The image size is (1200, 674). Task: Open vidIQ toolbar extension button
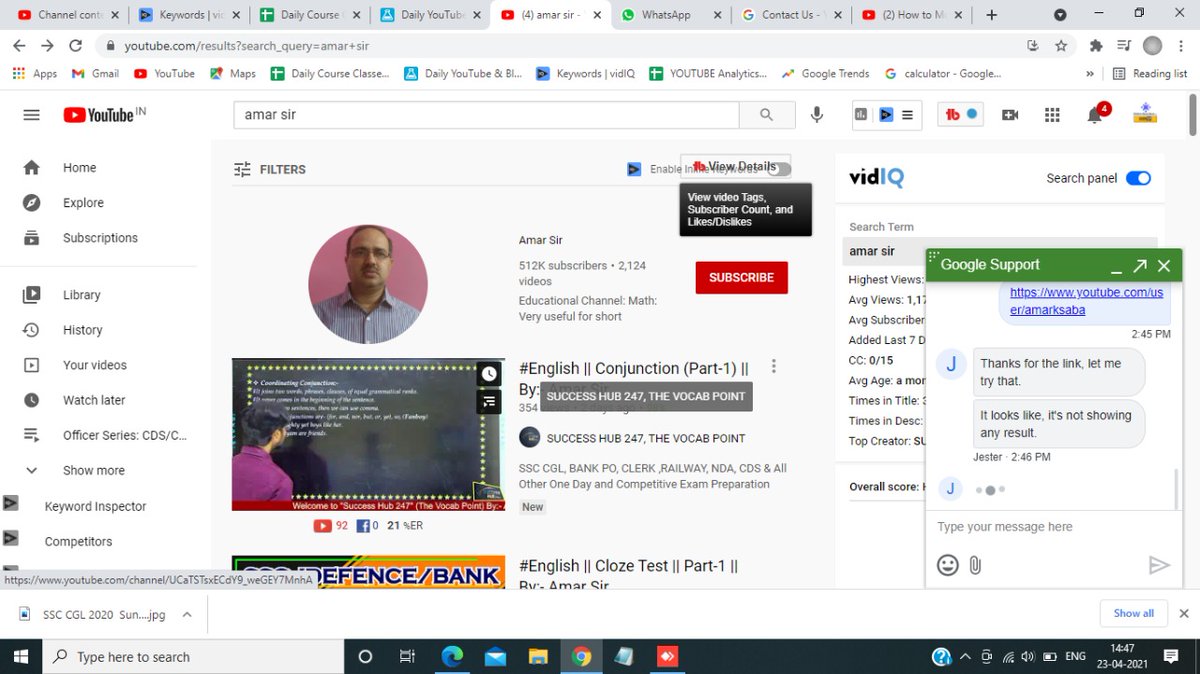885,115
